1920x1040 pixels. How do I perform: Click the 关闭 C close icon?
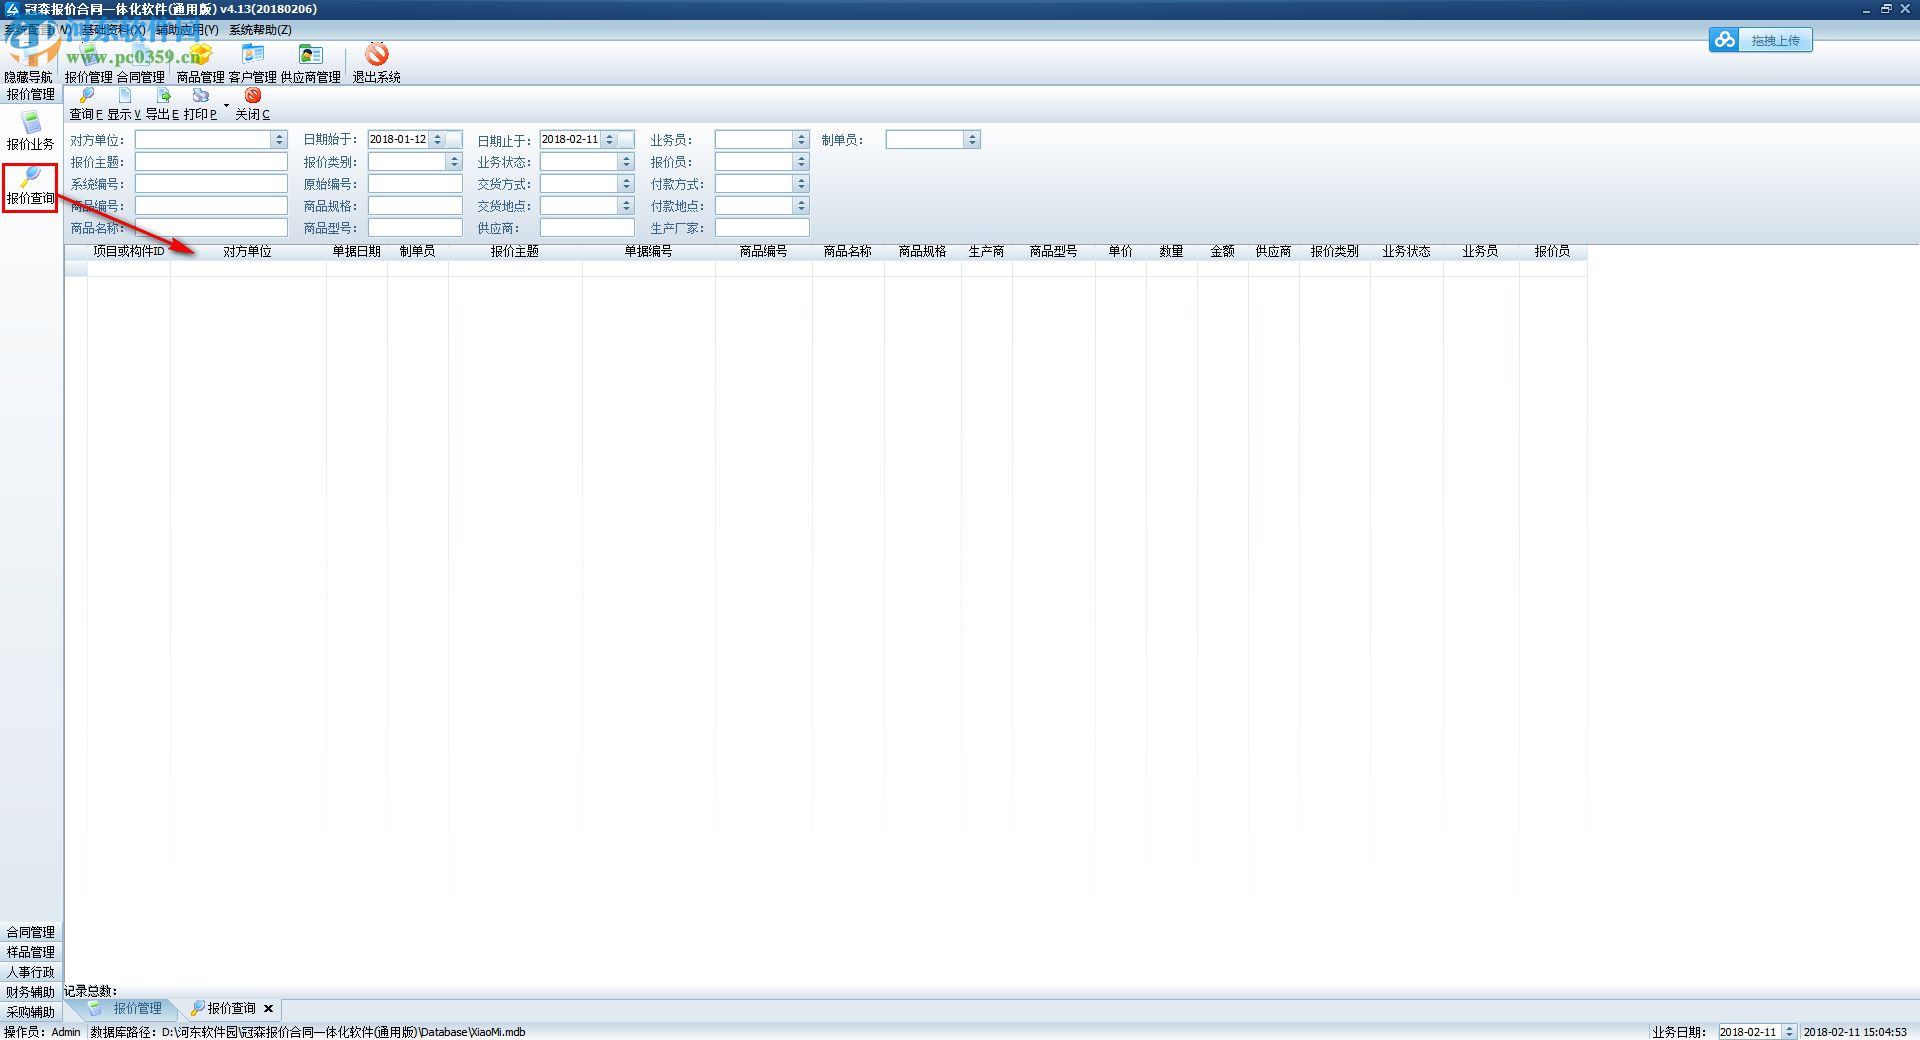[253, 104]
